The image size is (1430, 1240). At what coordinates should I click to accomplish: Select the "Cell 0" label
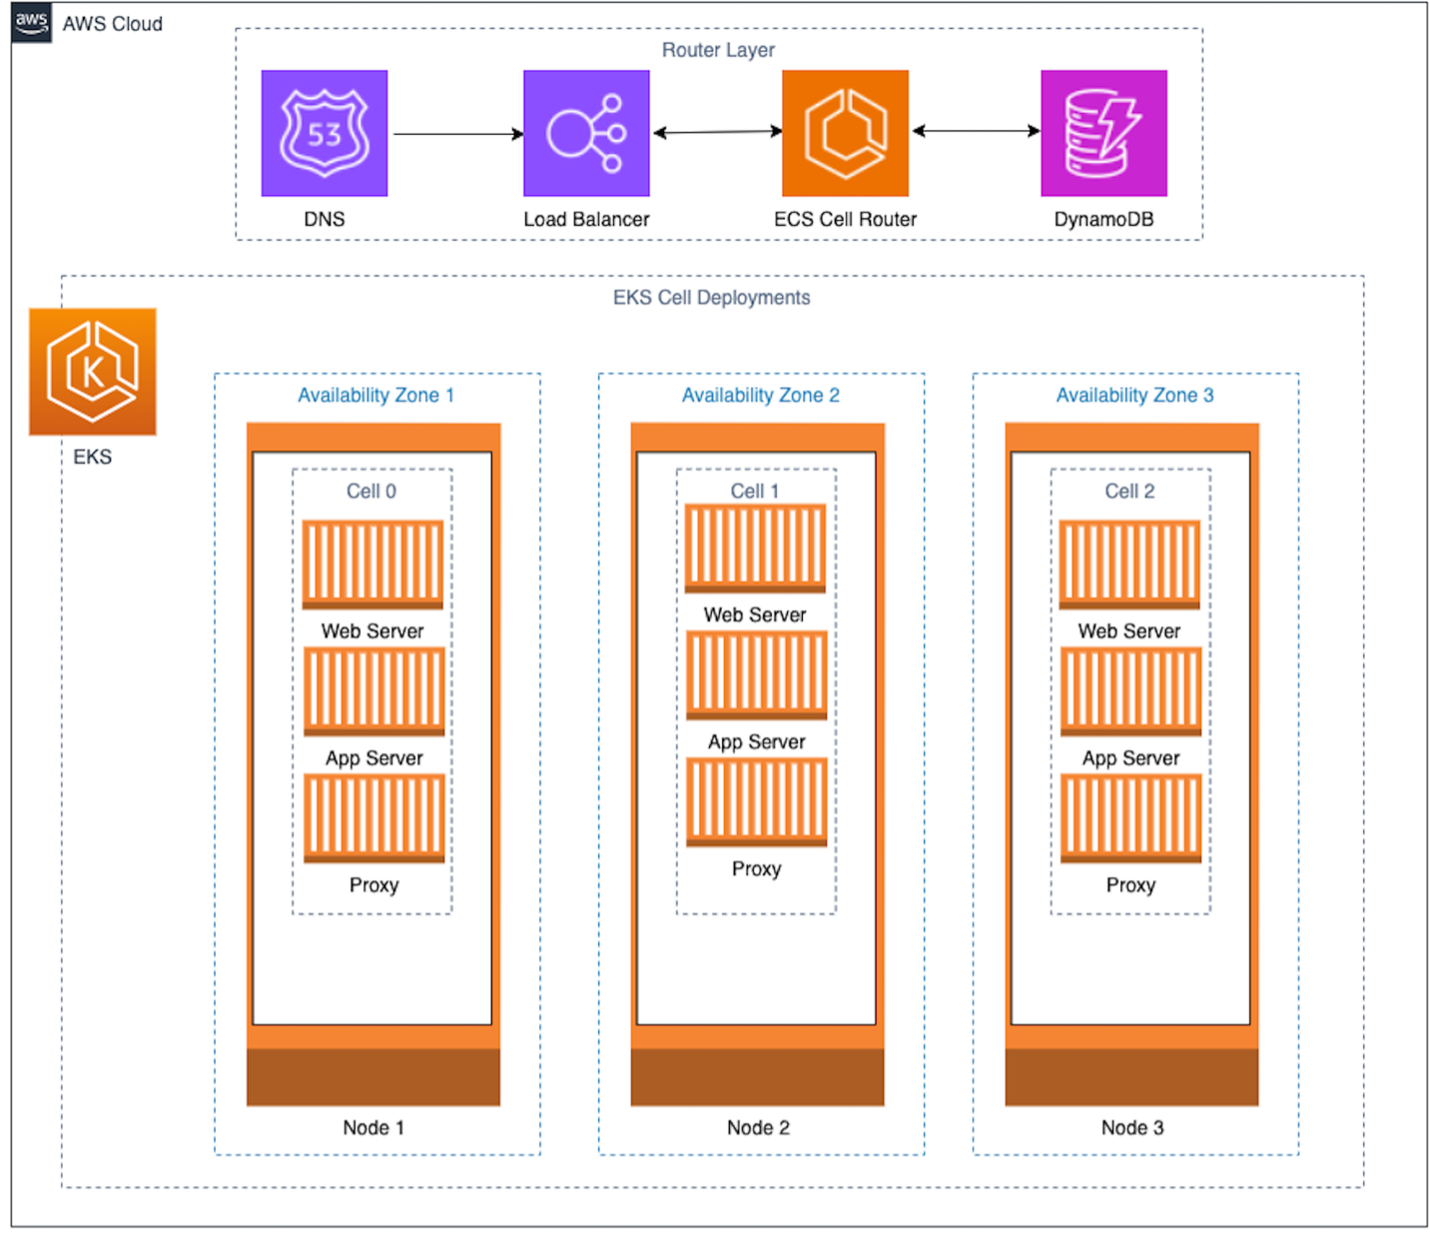coord(371,491)
